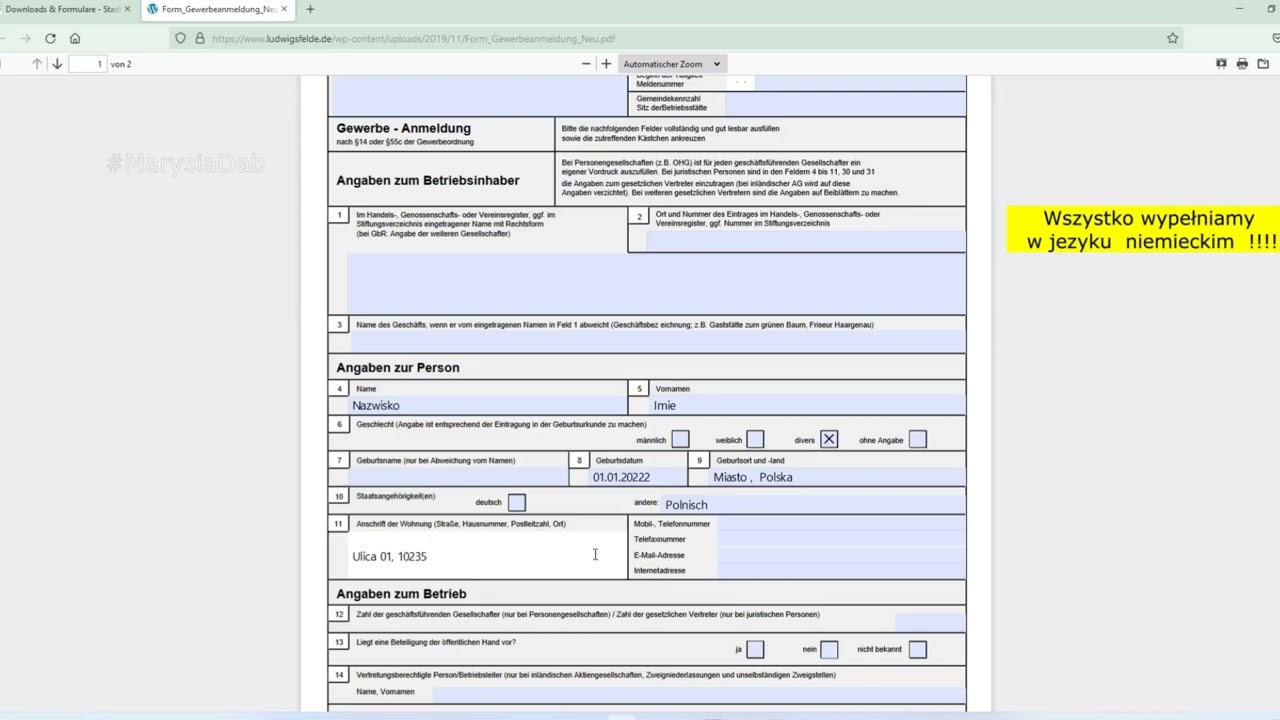Click the Telefaxnummer field
This screenshot has width=1280, height=720.
[x=841, y=539]
